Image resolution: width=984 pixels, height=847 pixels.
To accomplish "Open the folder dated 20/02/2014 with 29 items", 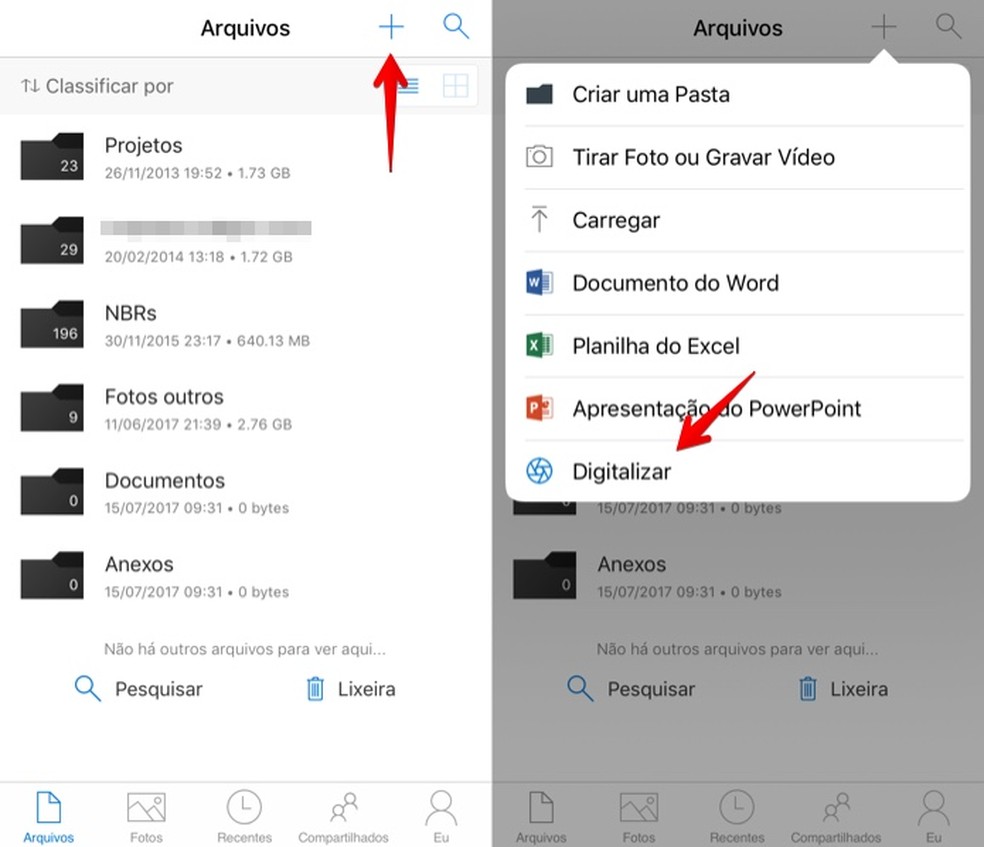I will [x=246, y=241].
